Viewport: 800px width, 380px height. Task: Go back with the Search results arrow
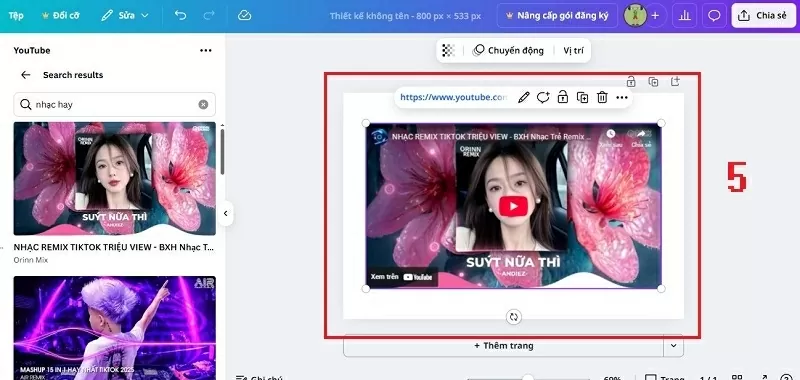26,75
